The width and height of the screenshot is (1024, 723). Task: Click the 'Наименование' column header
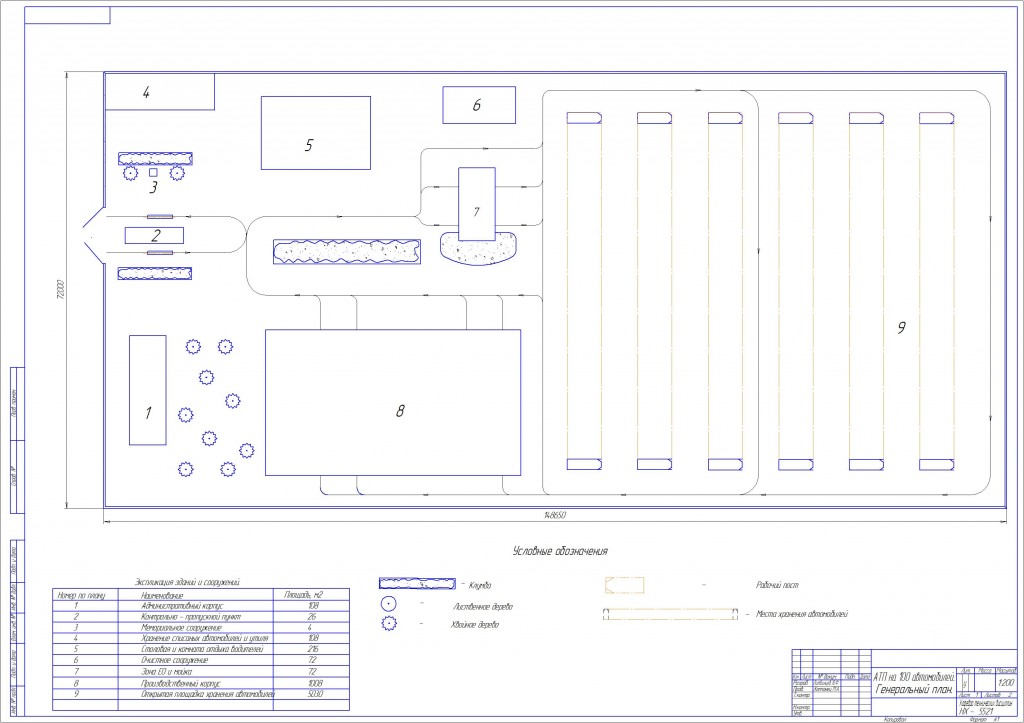tap(162, 595)
